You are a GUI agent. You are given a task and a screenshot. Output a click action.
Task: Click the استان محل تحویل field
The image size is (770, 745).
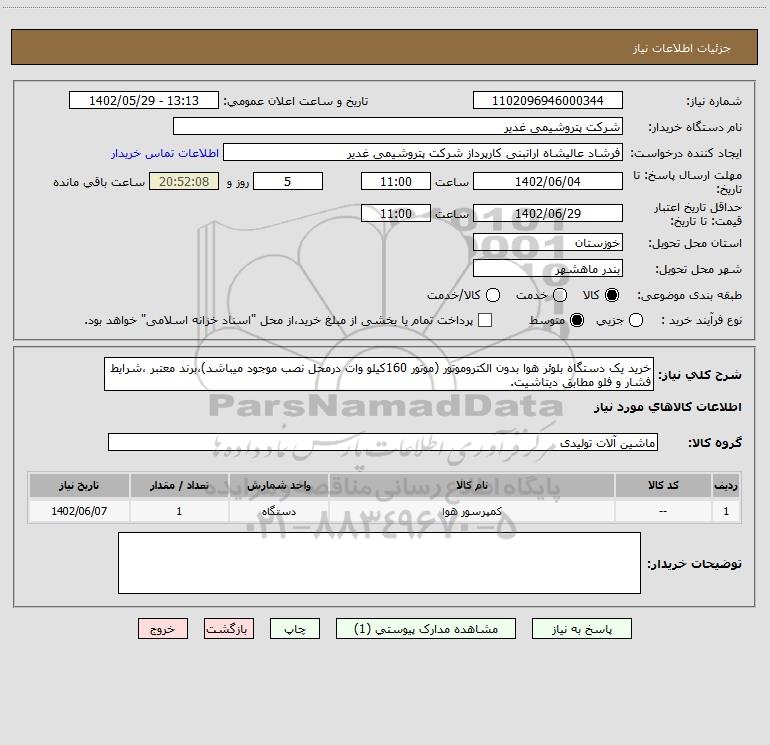[x=547, y=243]
